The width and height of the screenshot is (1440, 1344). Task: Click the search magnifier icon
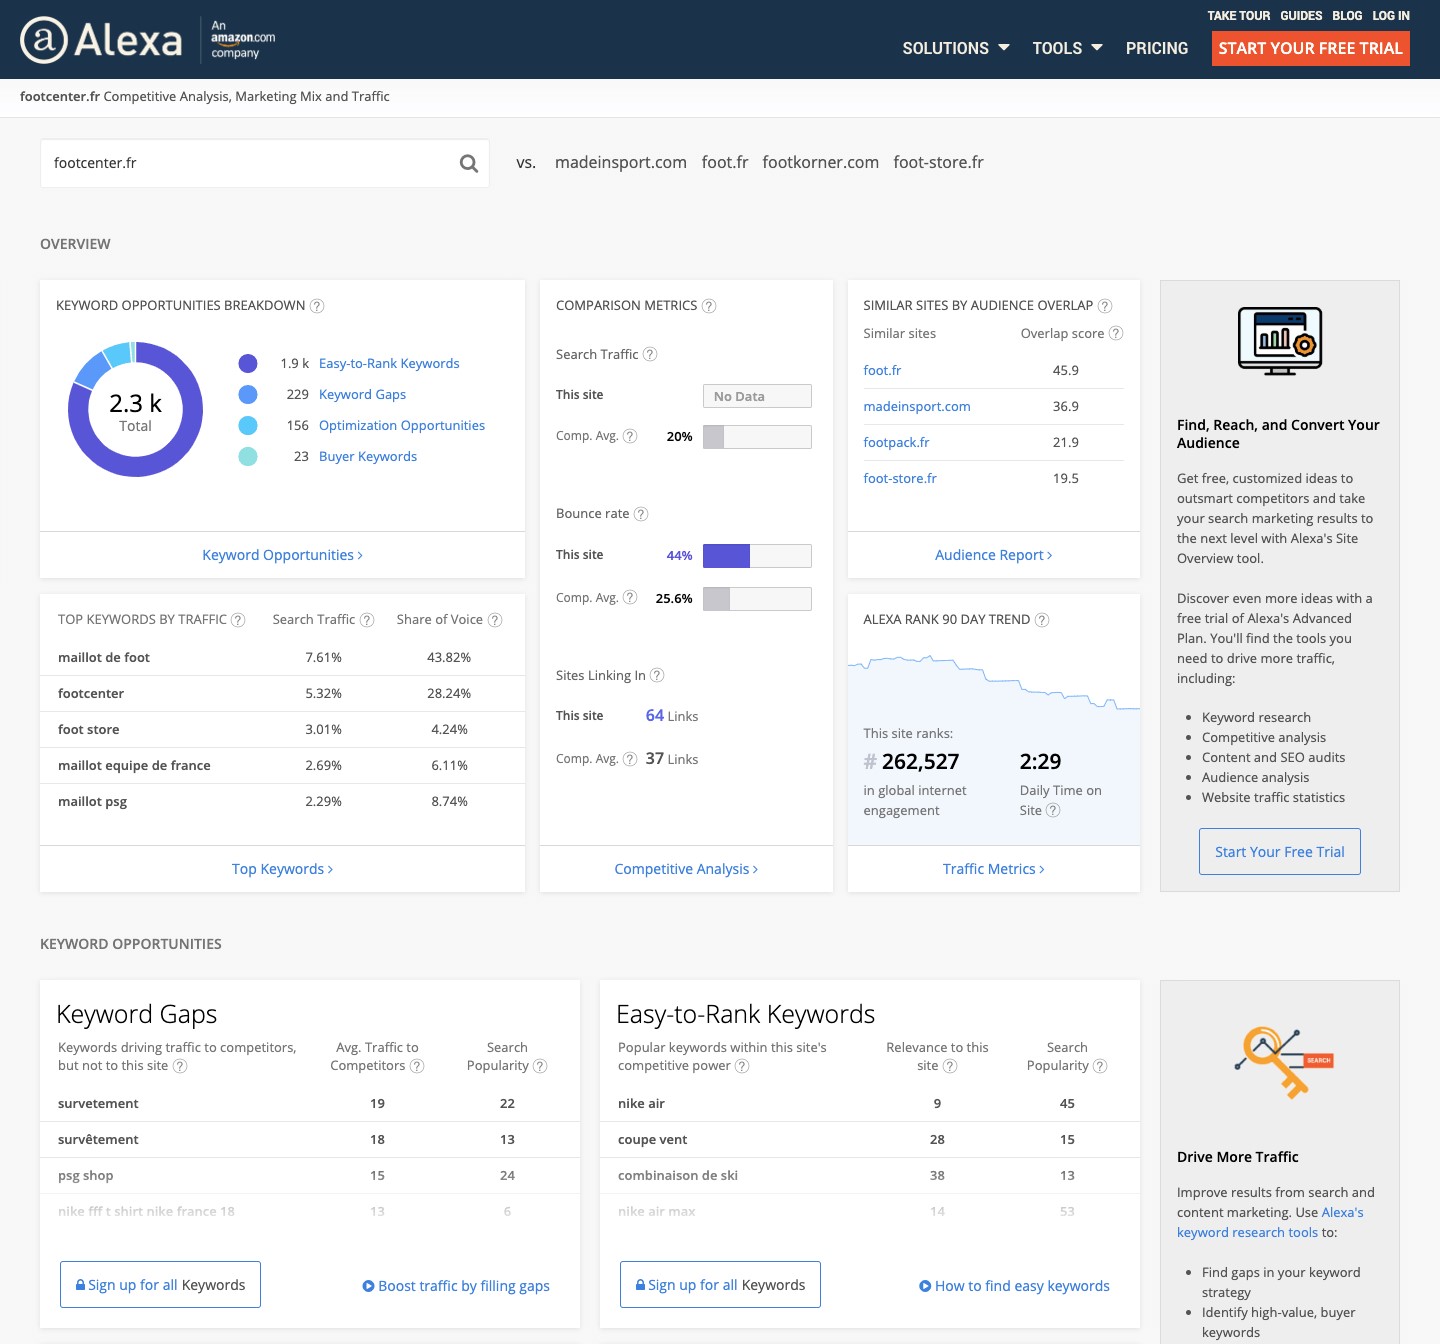(468, 163)
